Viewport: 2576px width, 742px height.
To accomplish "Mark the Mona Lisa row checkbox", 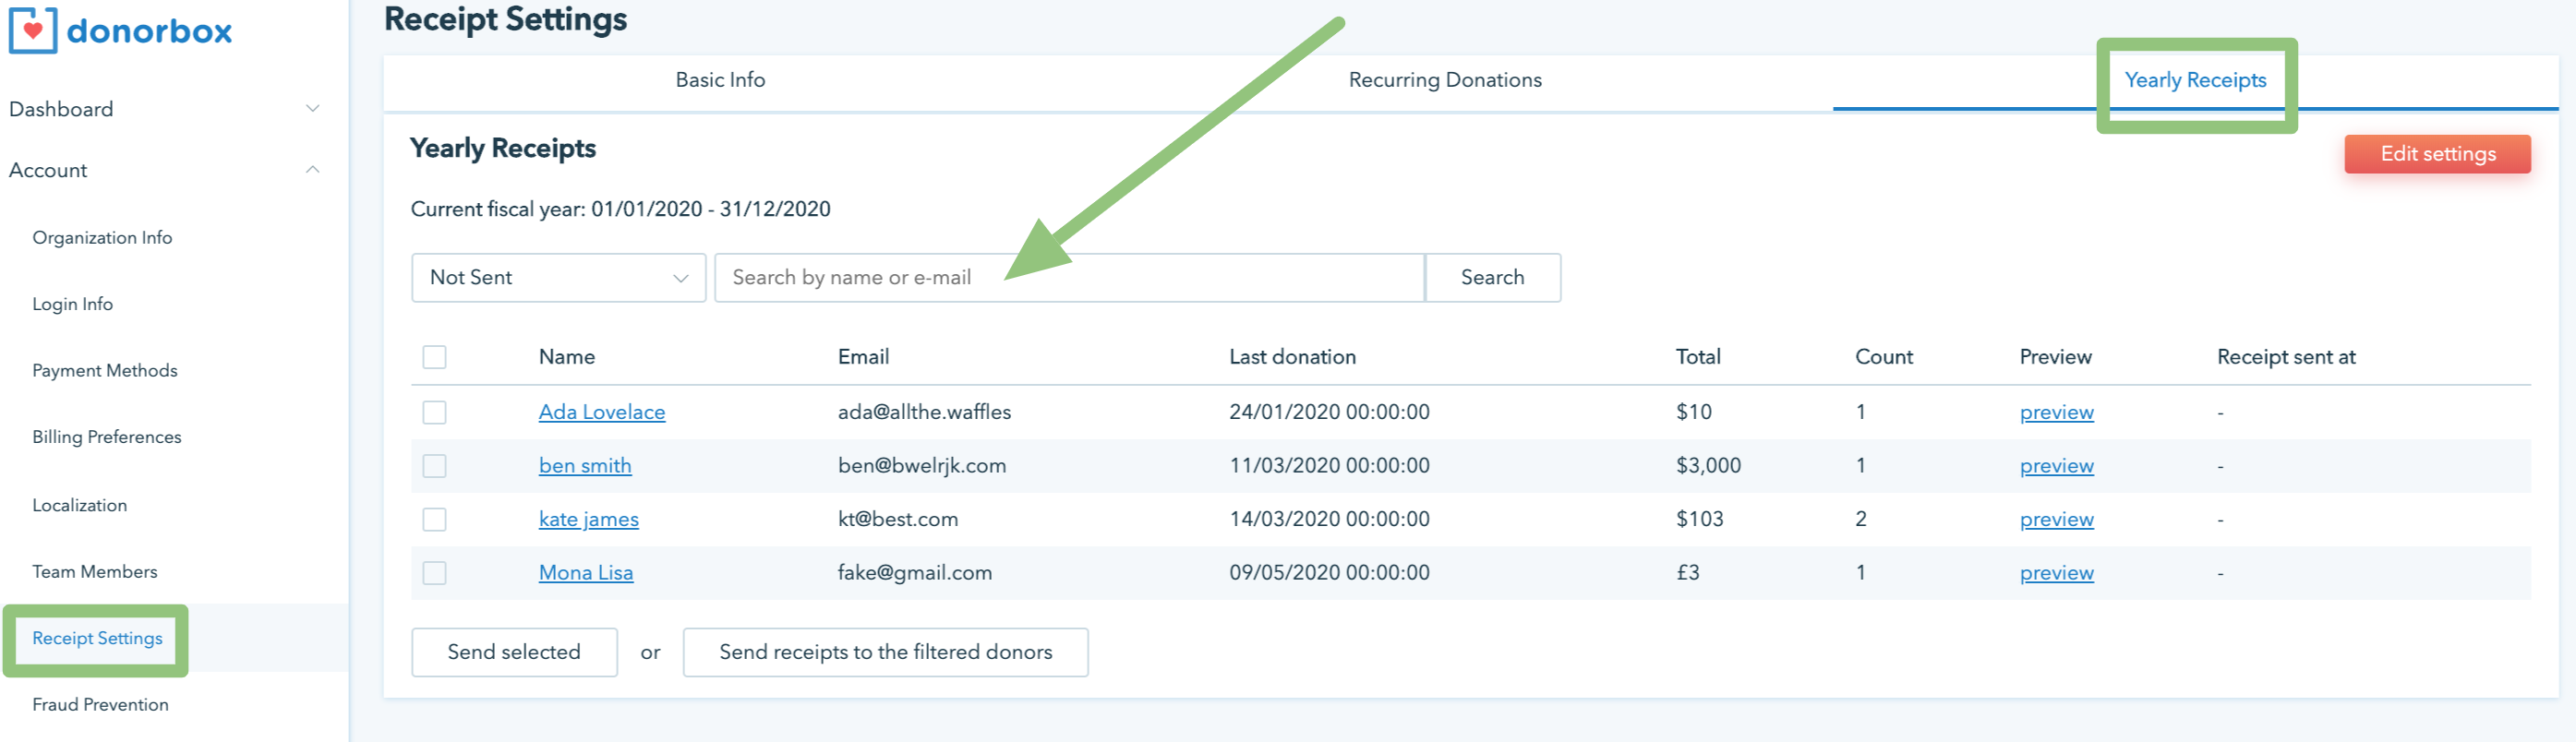I will pos(434,573).
